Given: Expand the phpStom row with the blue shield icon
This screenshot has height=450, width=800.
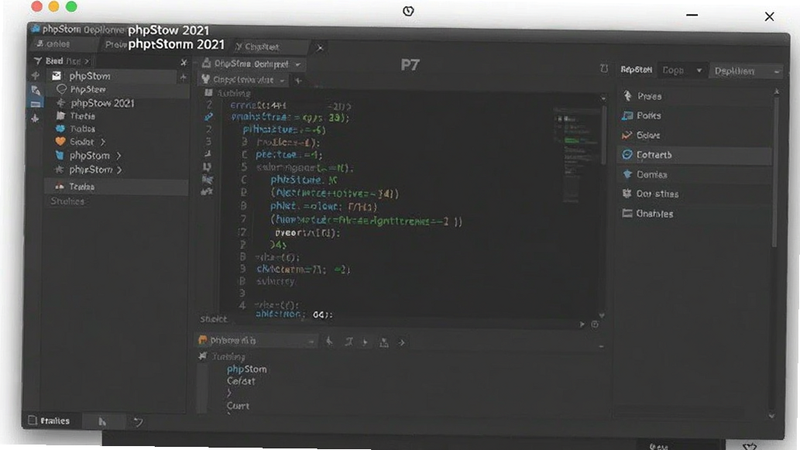Looking at the screenshot, I should [x=119, y=156].
